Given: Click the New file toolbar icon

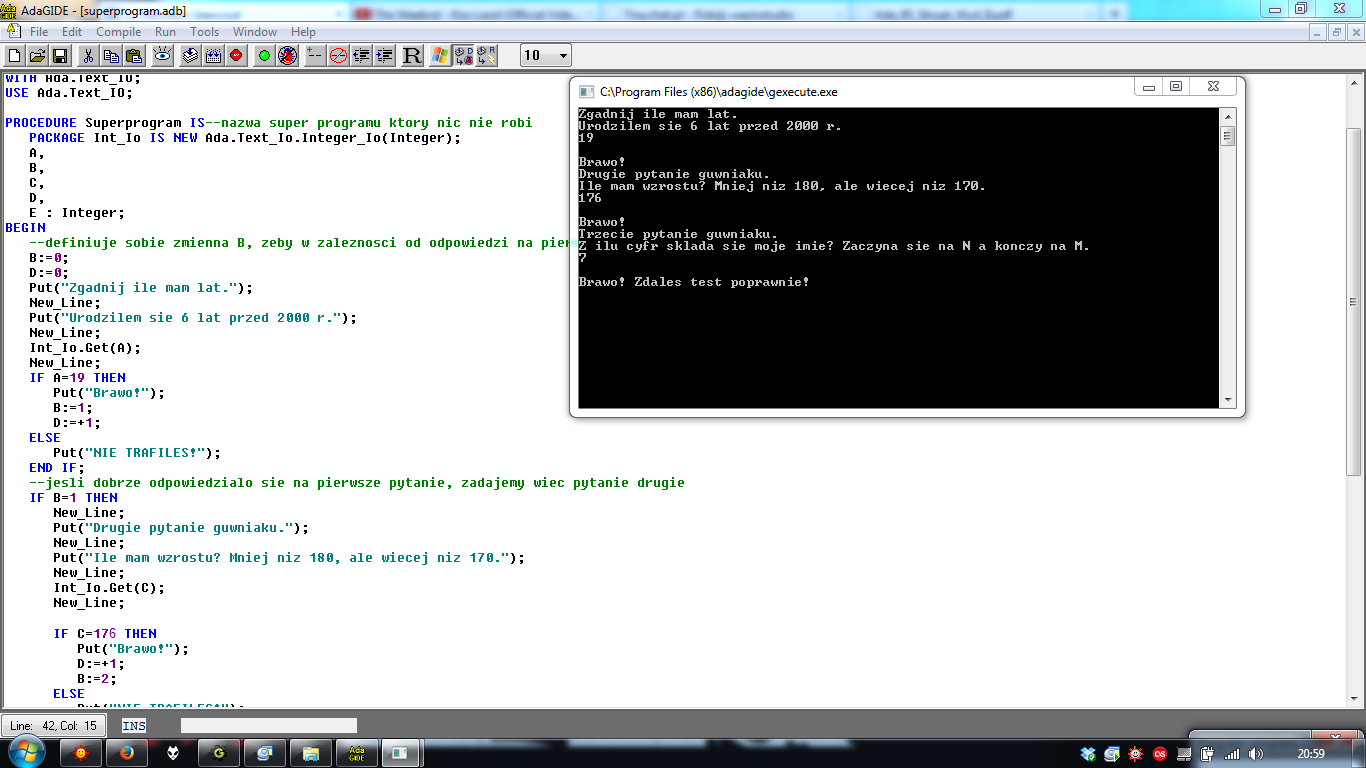Looking at the screenshot, I should coord(14,56).
